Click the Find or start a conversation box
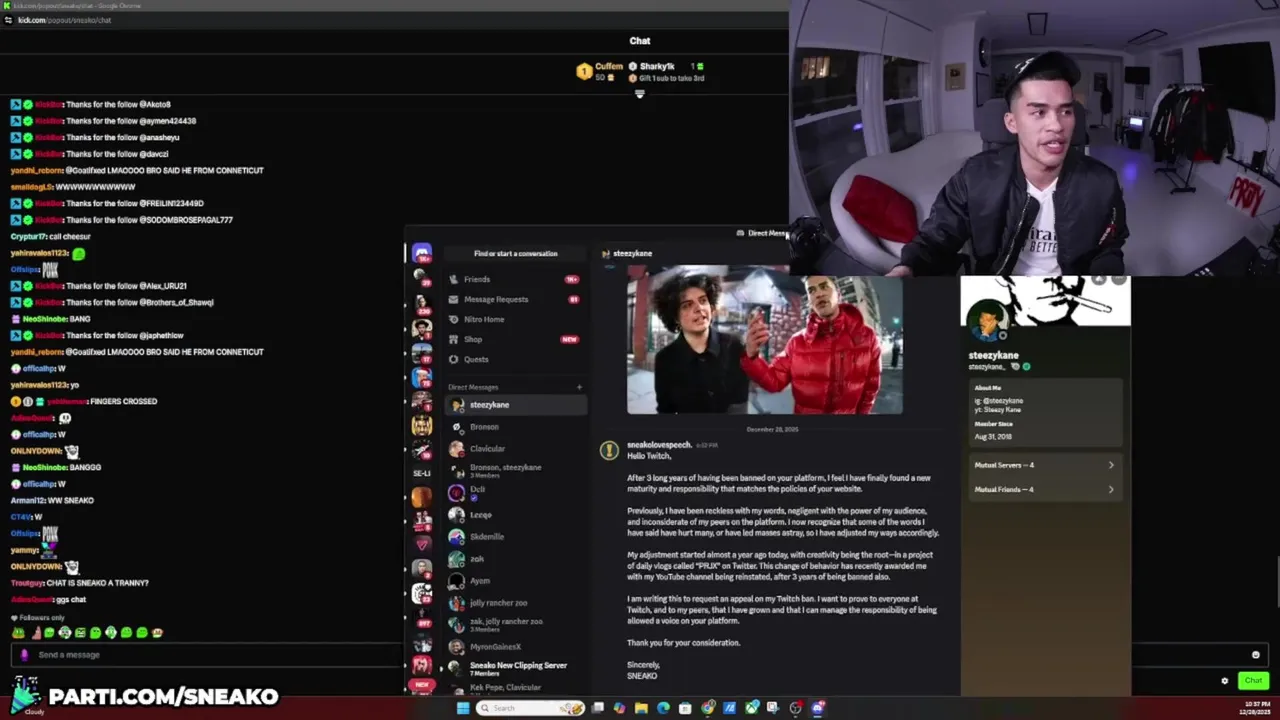 point(516,254)
